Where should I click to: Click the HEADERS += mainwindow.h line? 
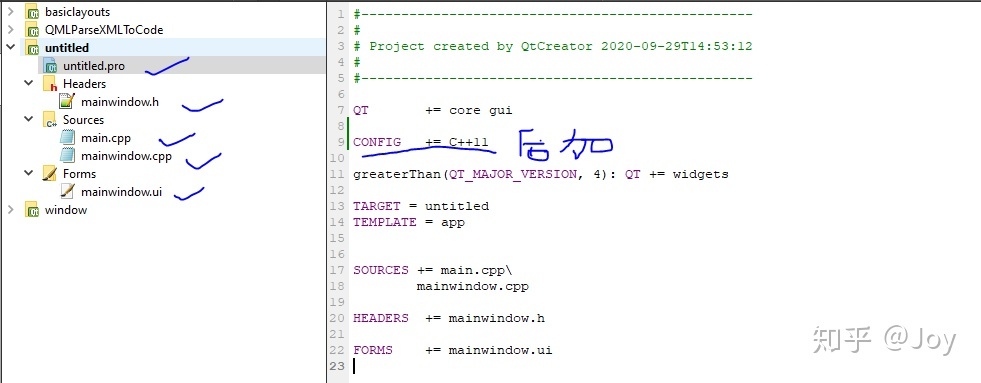pyautogui.click(x=449, y=318)
